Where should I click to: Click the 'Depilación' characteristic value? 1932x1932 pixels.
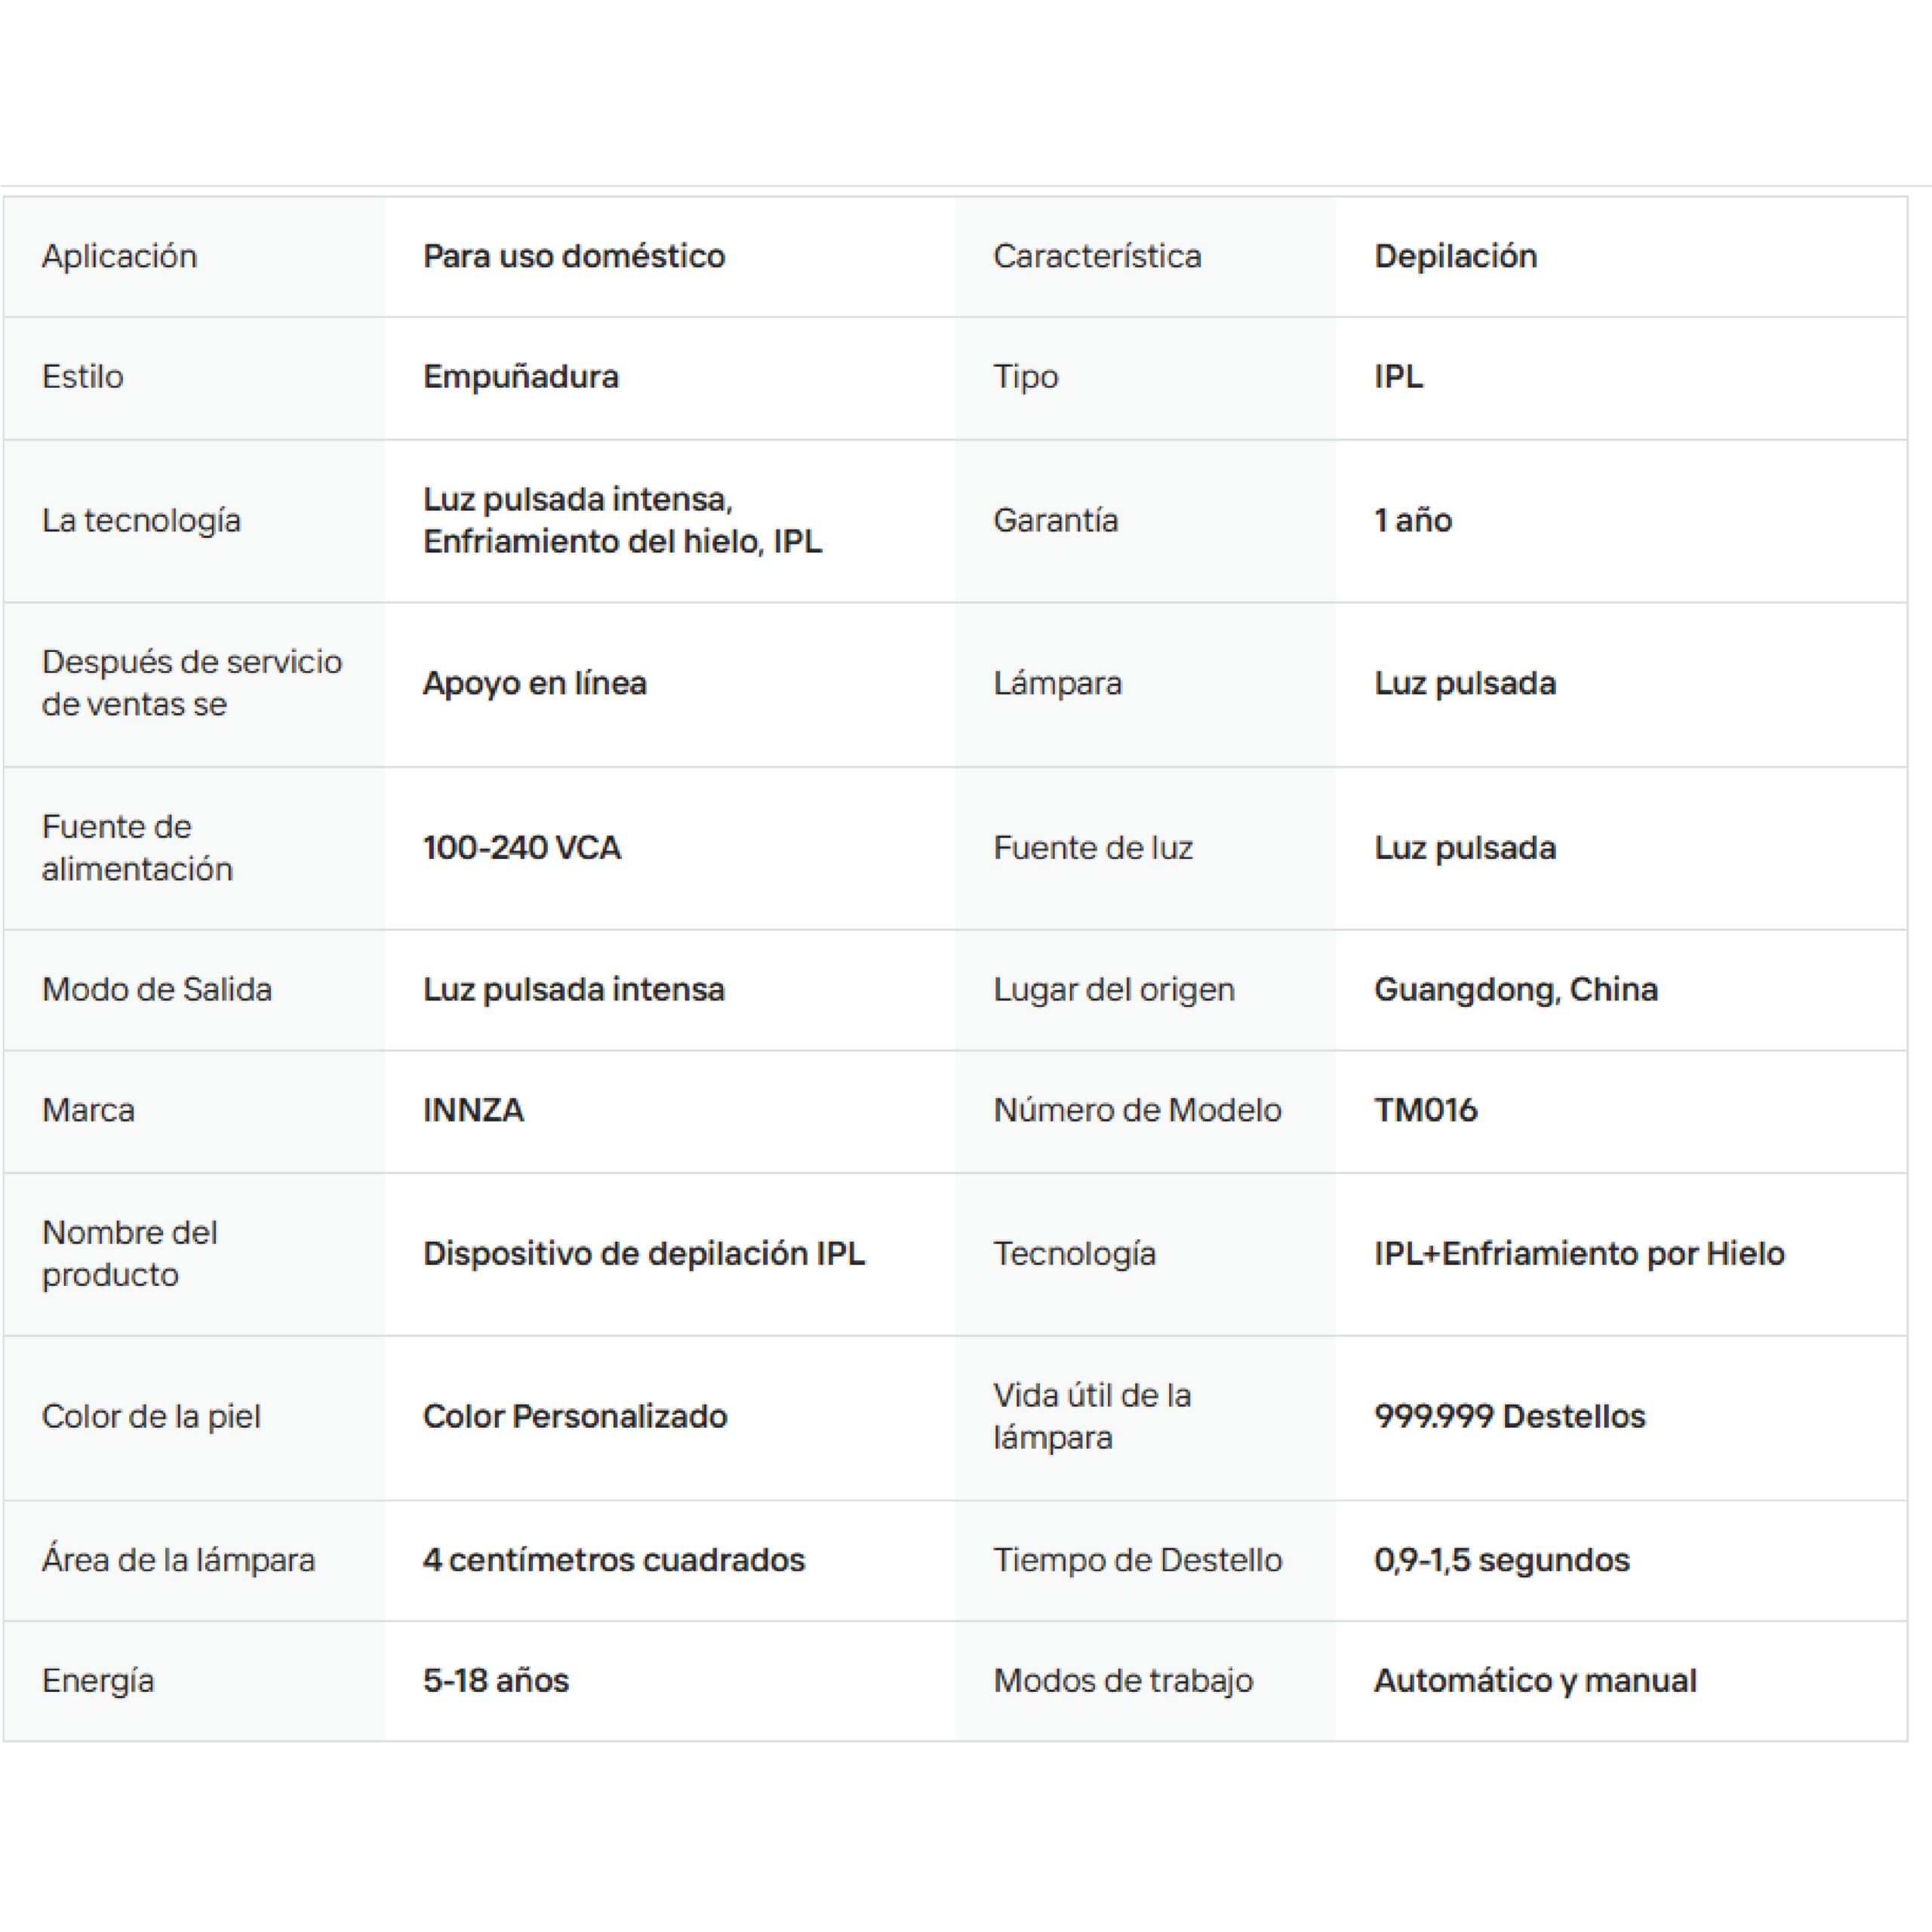[x=1455, y=257]
